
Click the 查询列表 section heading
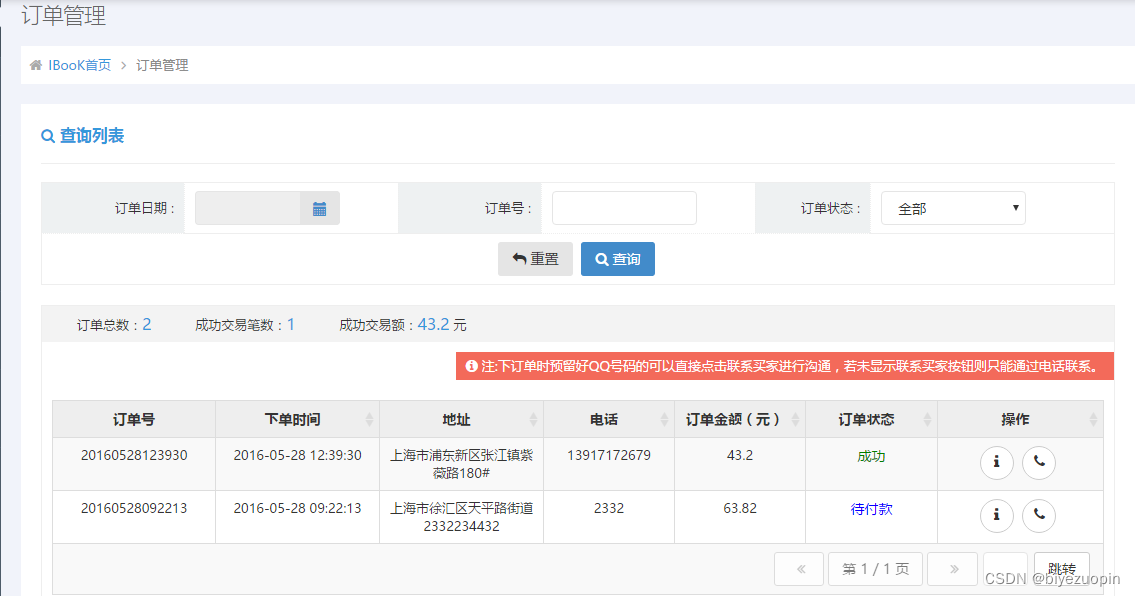91,135
